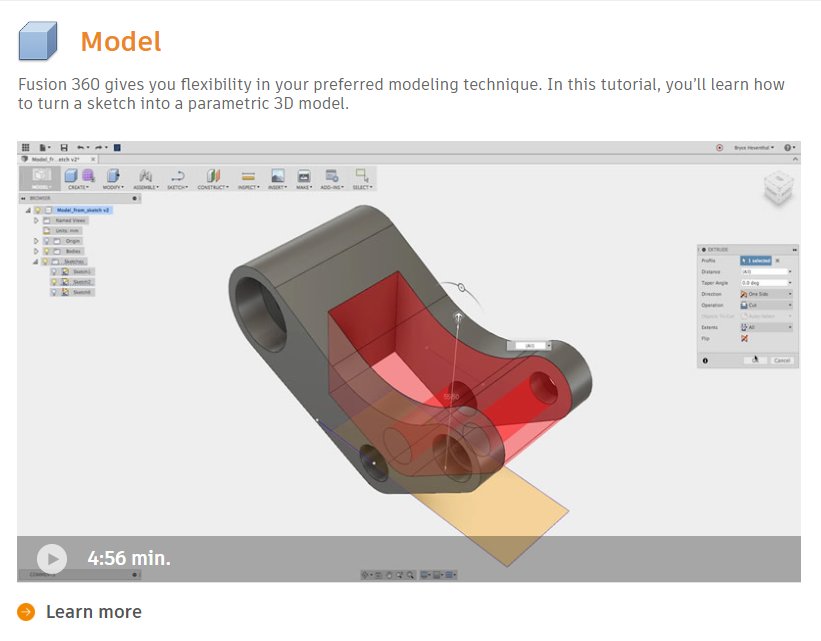Click the Save disk icon

64,148
